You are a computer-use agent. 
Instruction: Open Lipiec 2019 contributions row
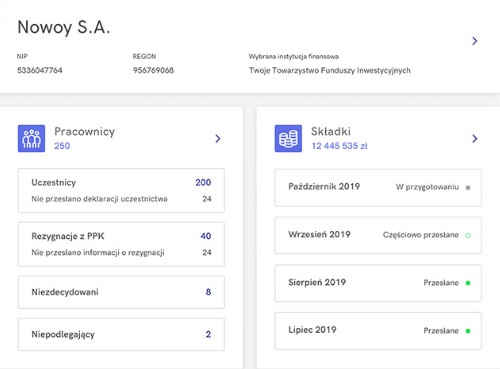tap(378, 331)
